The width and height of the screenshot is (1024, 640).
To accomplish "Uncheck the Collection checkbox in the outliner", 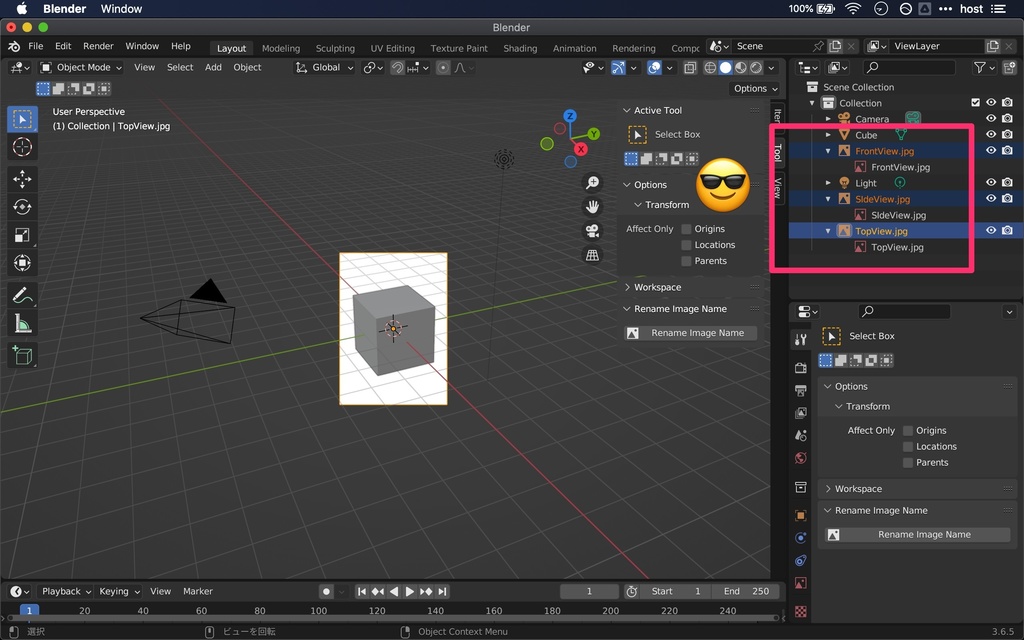I will click(975, 102).
